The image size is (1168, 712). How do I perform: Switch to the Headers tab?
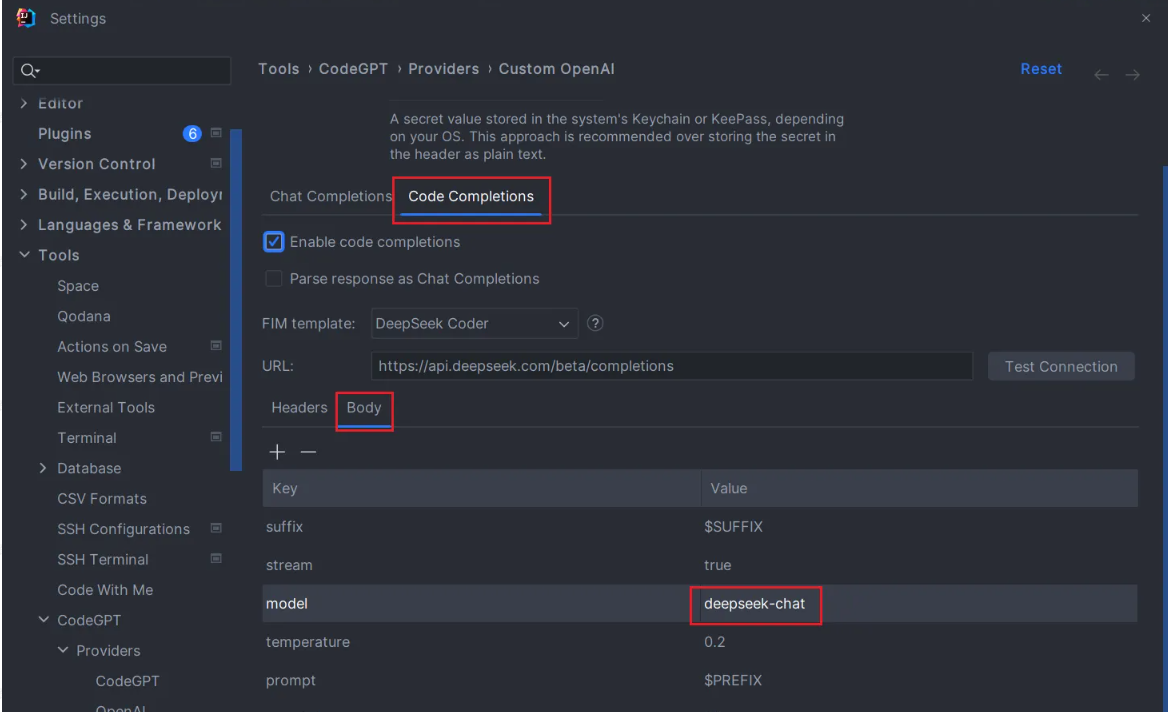[299, 407]
